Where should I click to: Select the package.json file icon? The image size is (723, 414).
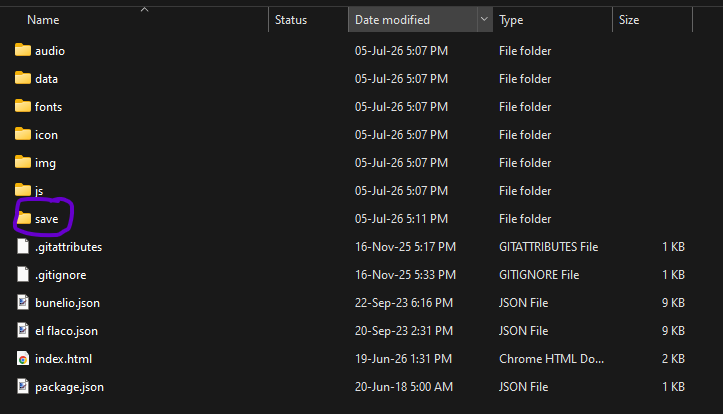23,386
